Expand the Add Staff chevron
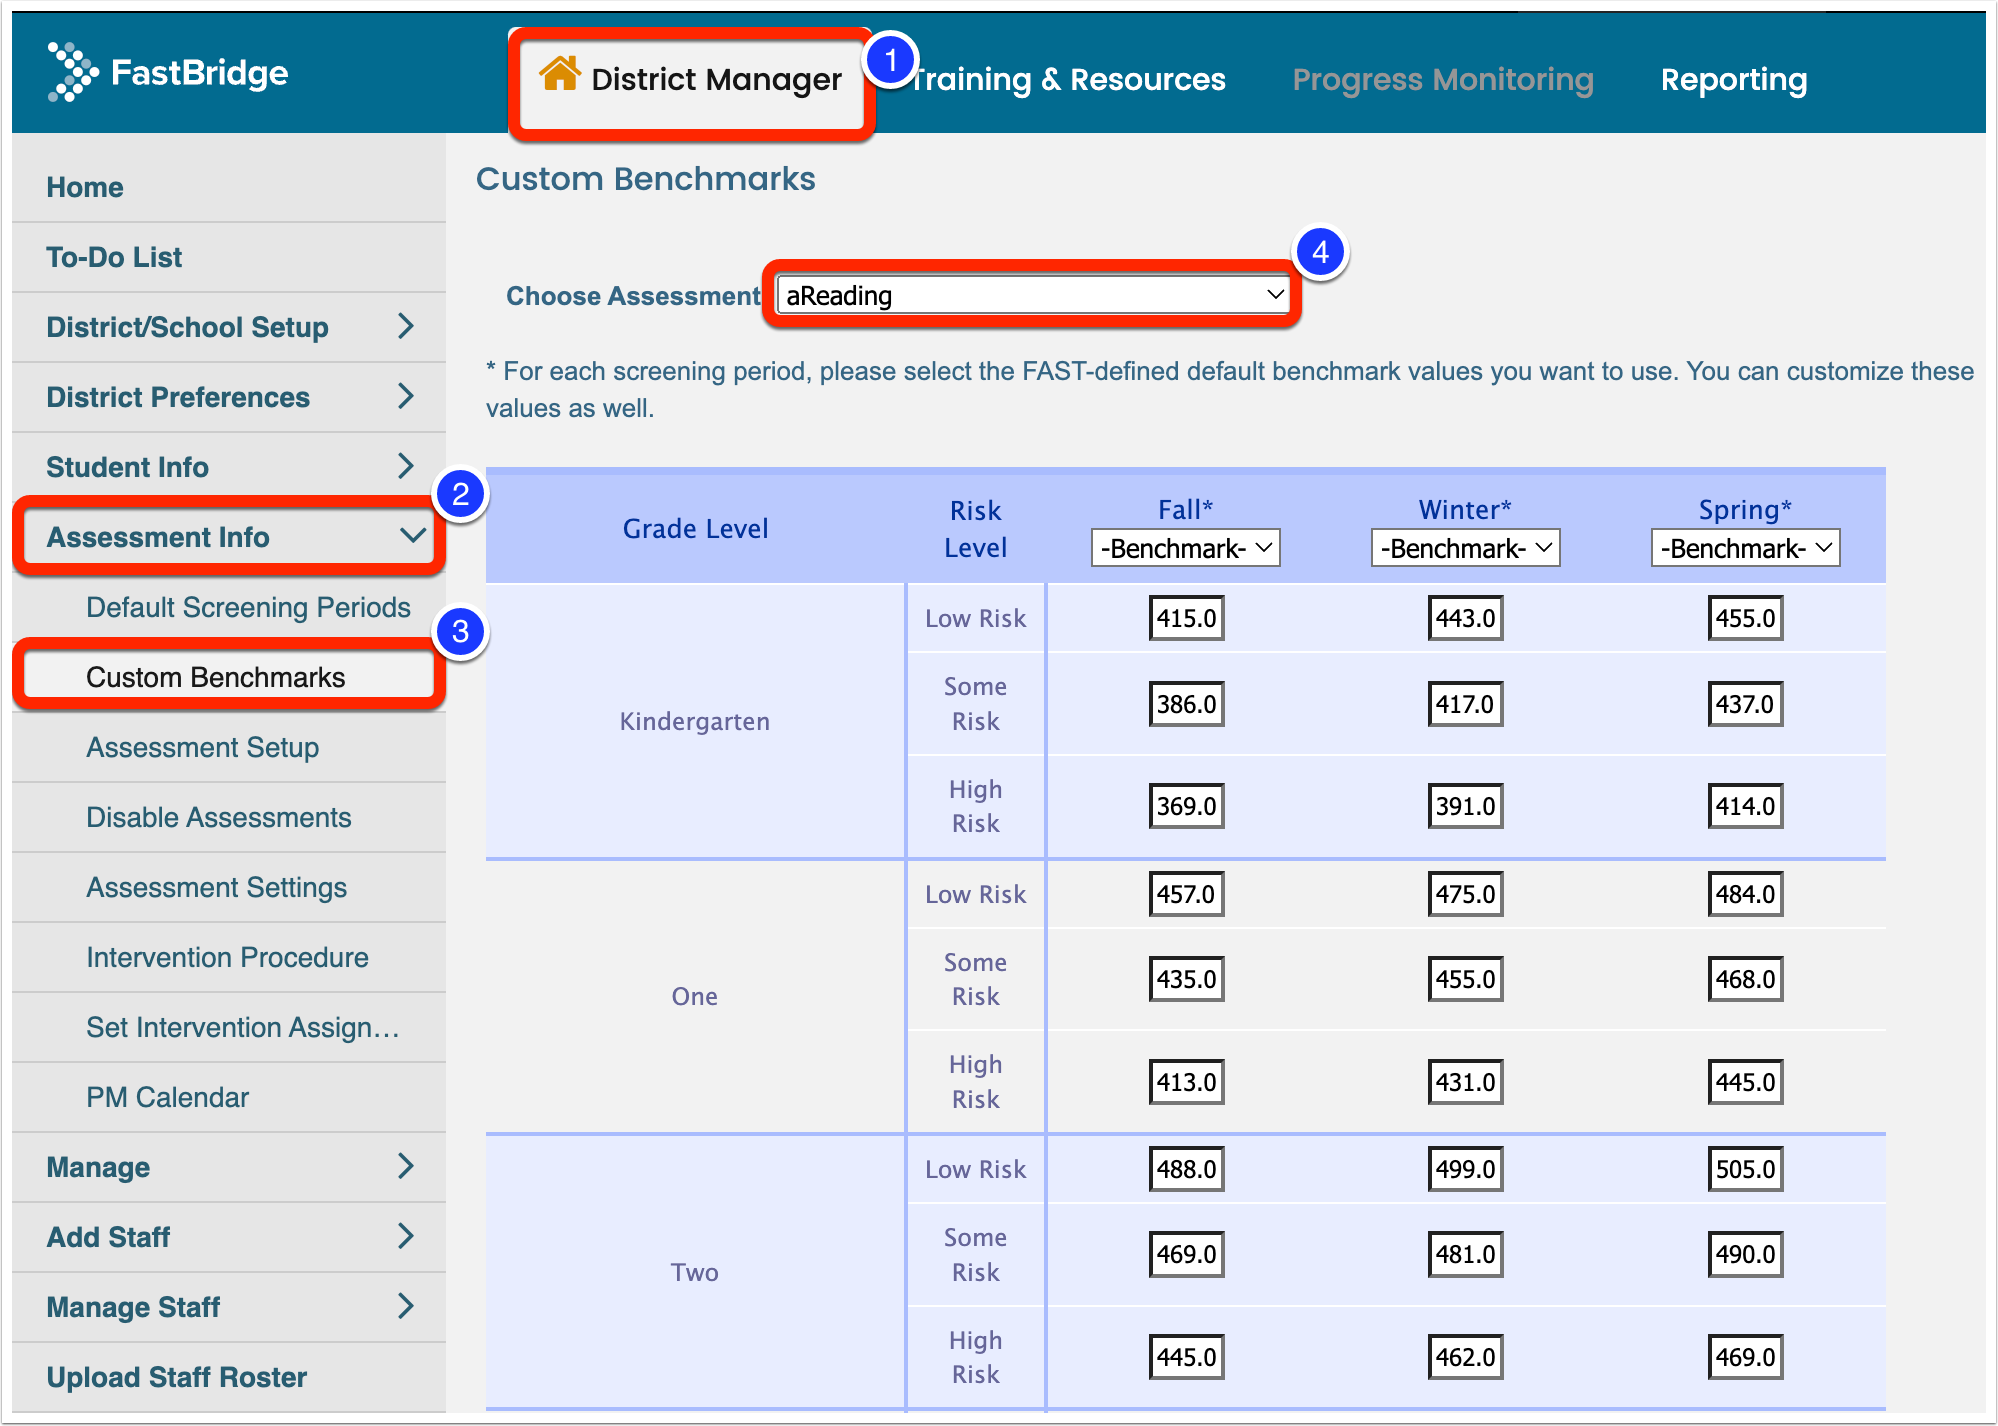This screenshot has width=1998, height=1426. [405, 1236]
